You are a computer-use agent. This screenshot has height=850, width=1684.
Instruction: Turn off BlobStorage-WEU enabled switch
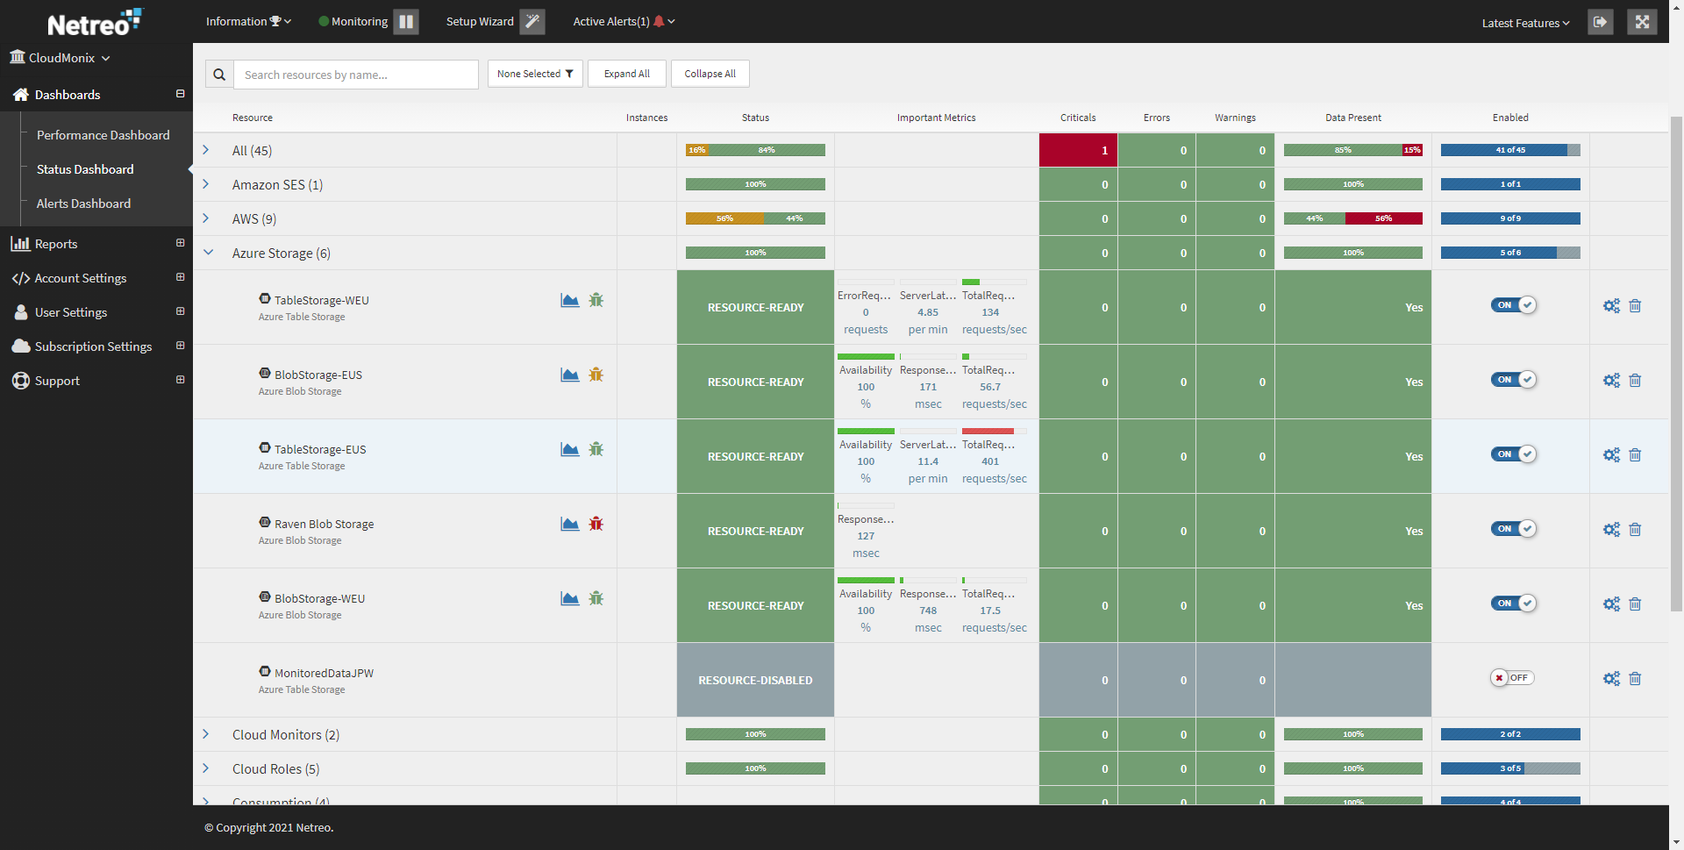(x=1513, y=603)
